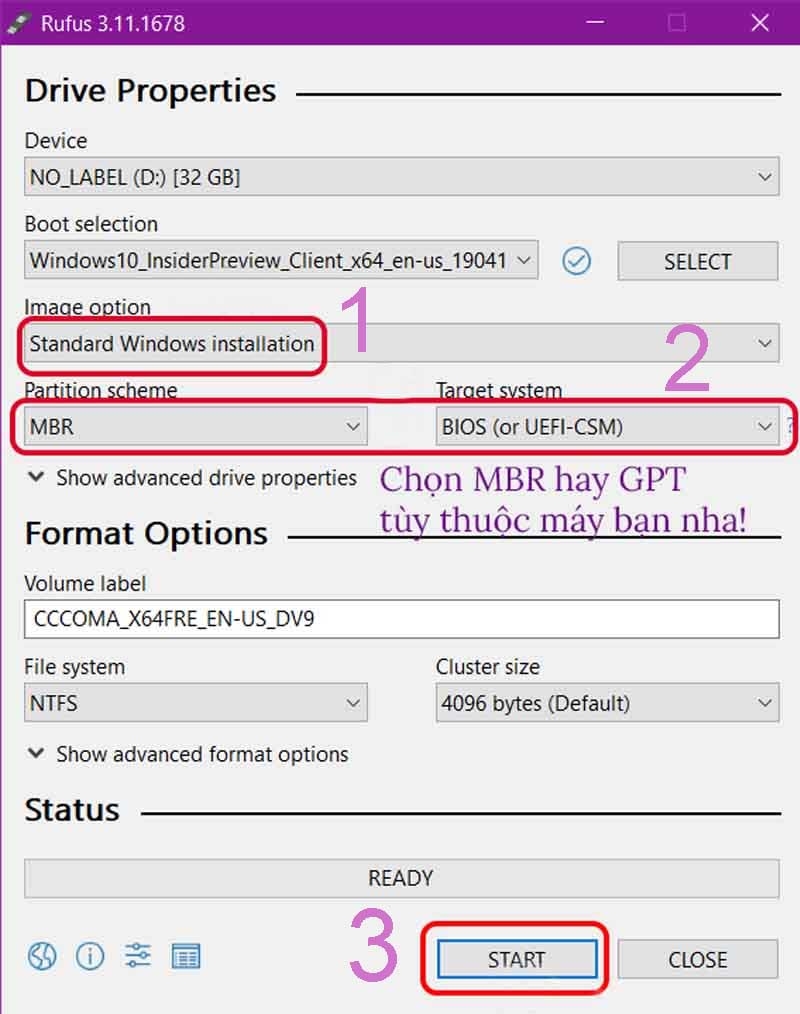The width and height of the screenshot is (800, 1014).
Task: Click the Volume label input field
Action: pyautogui.click(x=402, y=619)
